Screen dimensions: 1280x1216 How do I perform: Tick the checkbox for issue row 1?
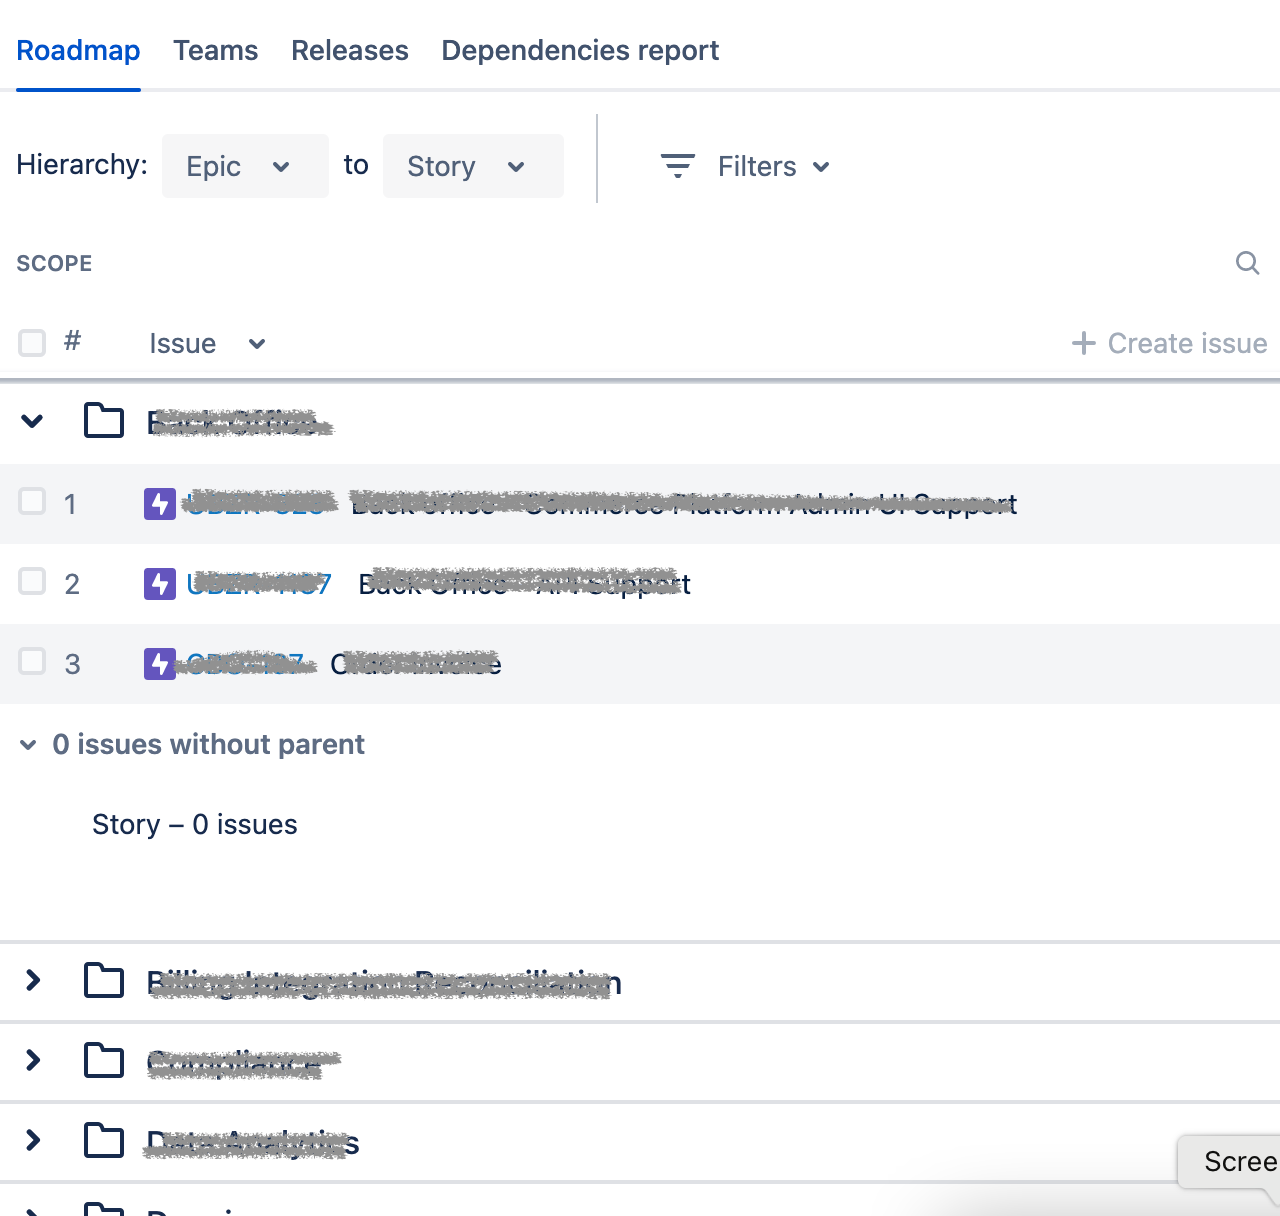pos(32,504)
